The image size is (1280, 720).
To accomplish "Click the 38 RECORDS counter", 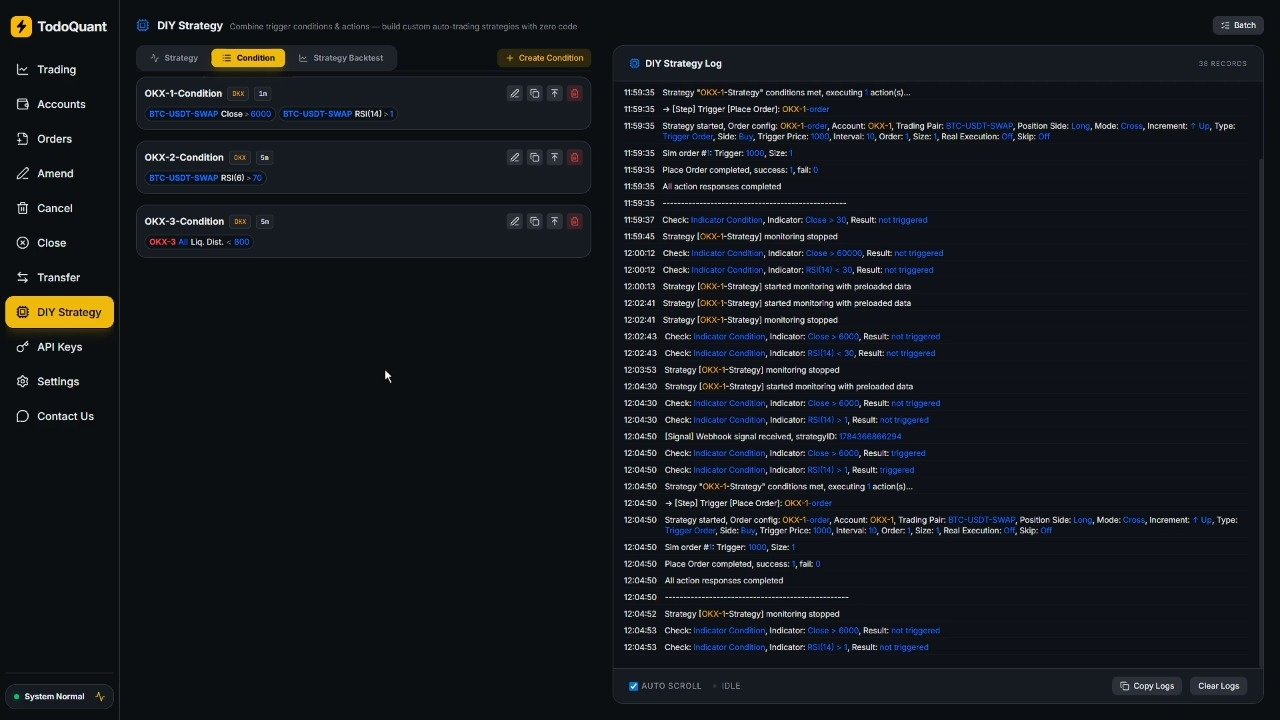I will (1223, 63).
